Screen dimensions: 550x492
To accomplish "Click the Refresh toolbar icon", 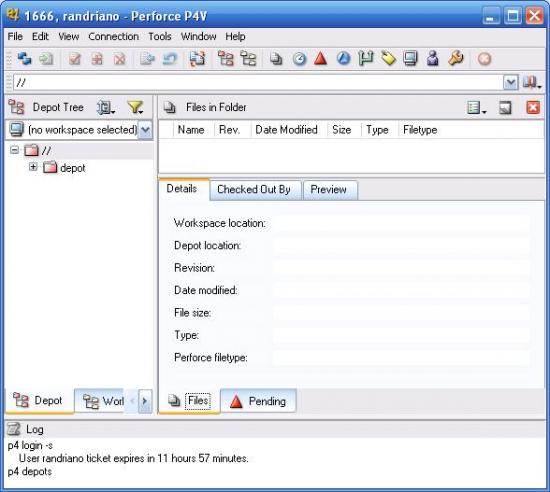I will [25, 59].
